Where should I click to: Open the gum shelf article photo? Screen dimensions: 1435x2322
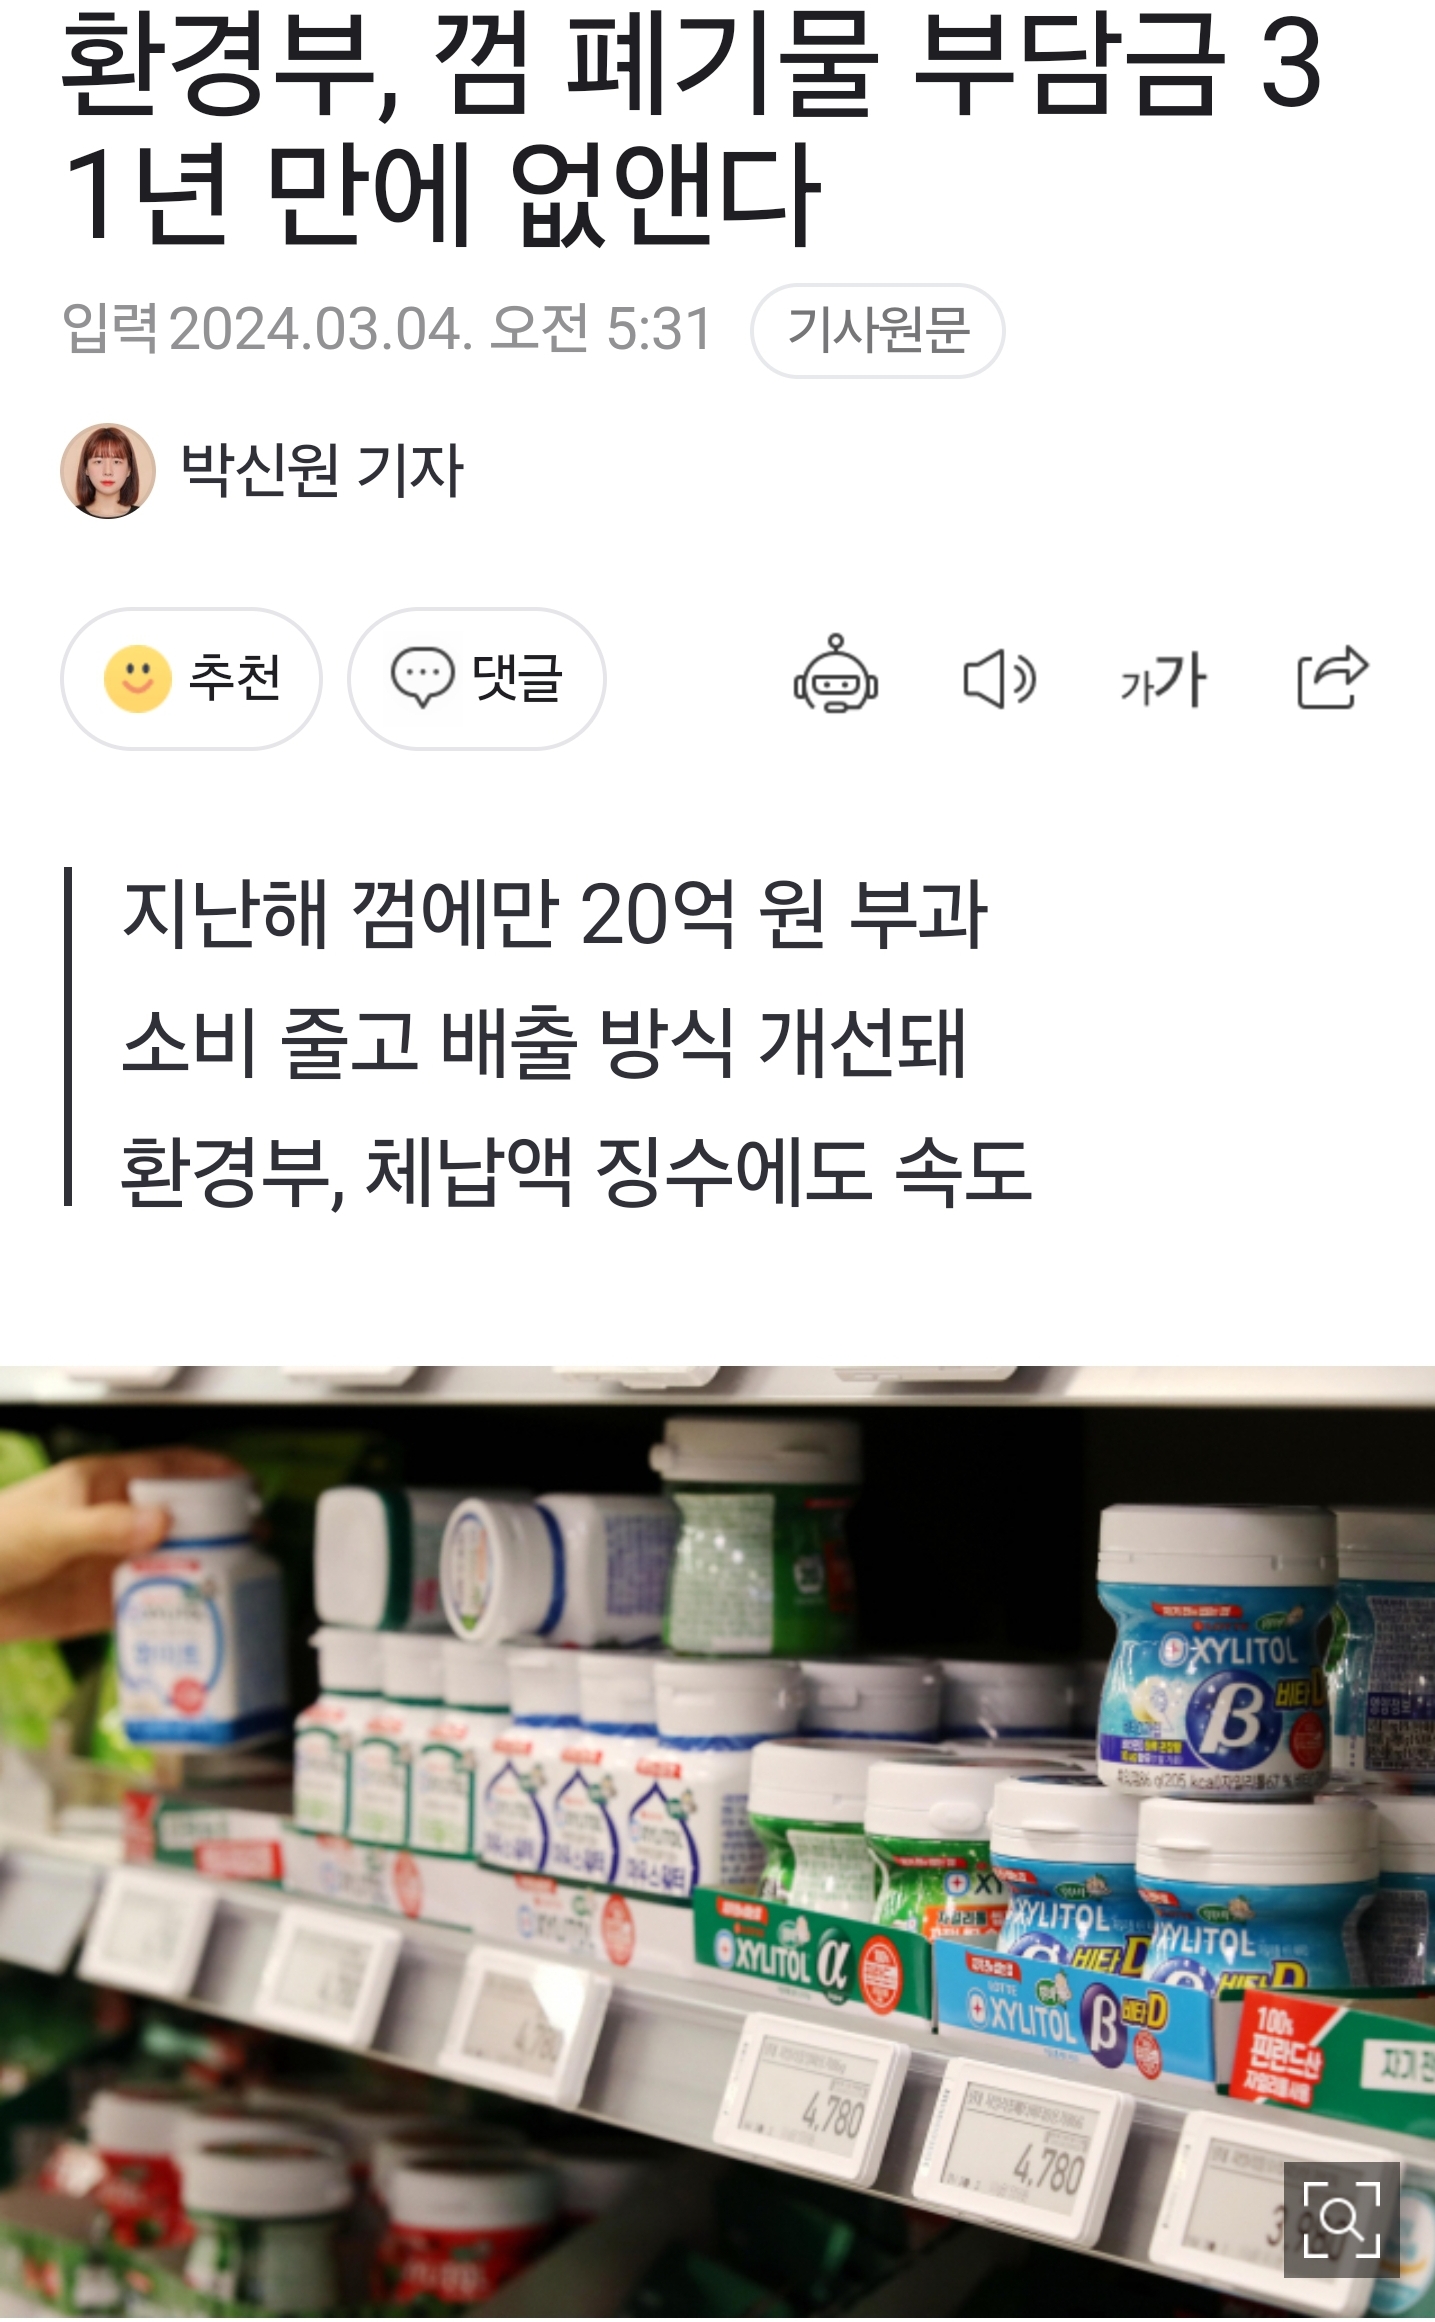point(717,1842)
